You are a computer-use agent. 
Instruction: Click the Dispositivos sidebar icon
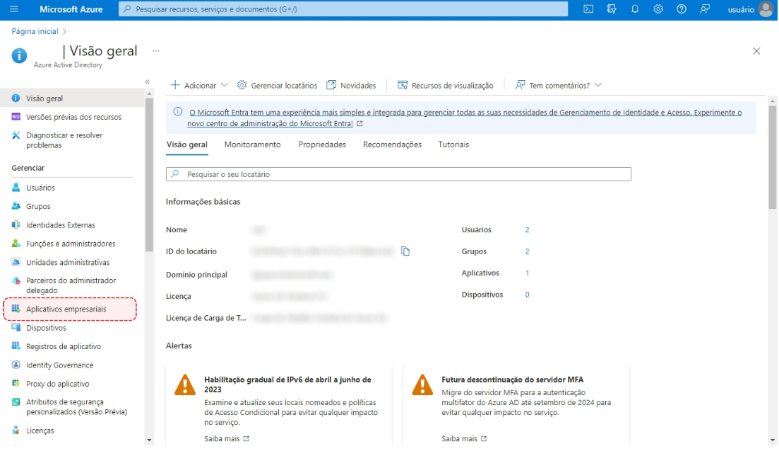[16, 327]
